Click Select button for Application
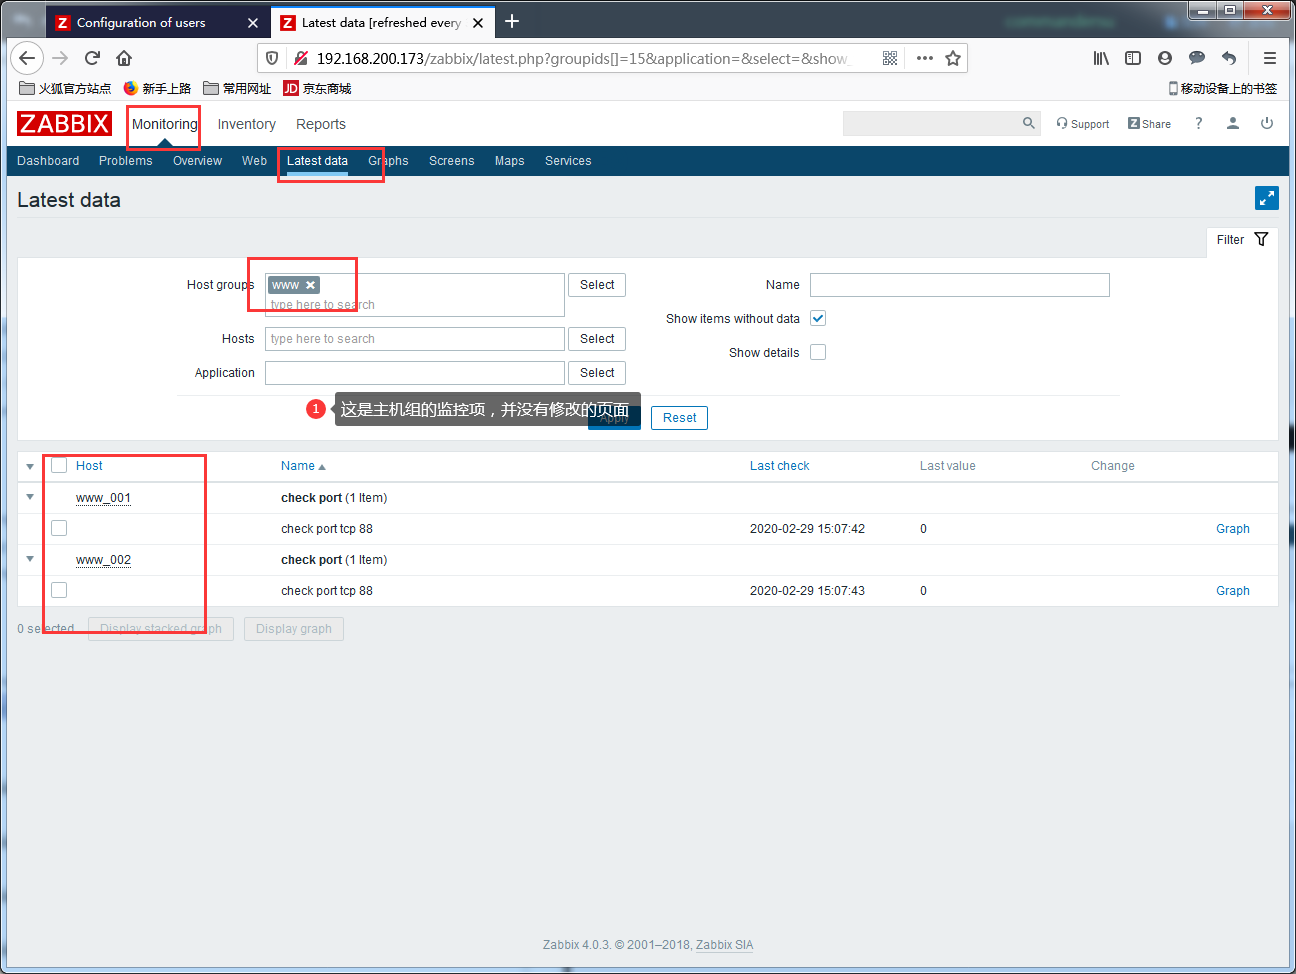Viewport: 1296px width, 974px height. [597, 373]
